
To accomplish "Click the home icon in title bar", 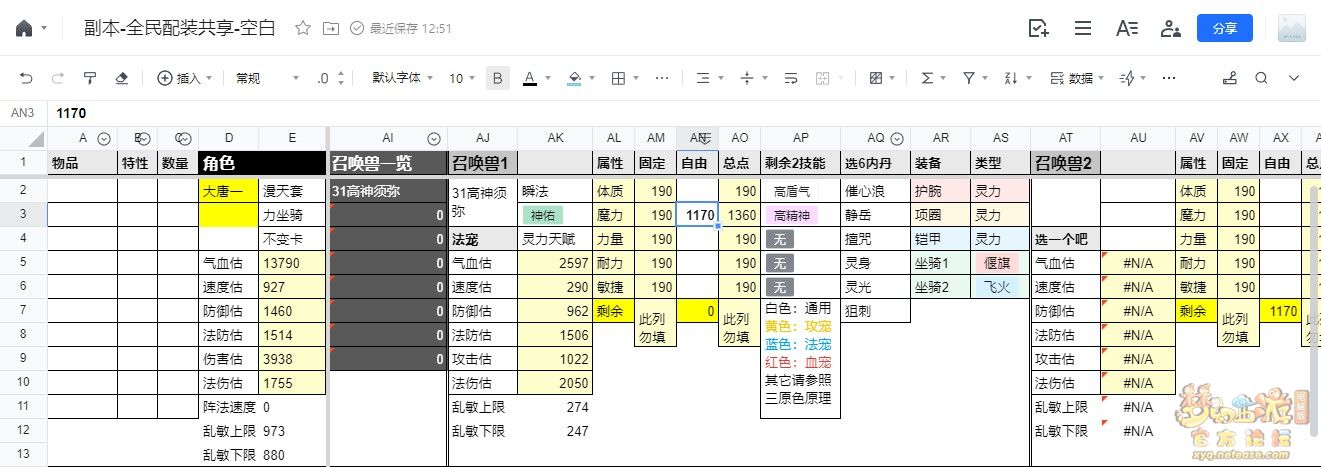I will [x=24, y=28].
